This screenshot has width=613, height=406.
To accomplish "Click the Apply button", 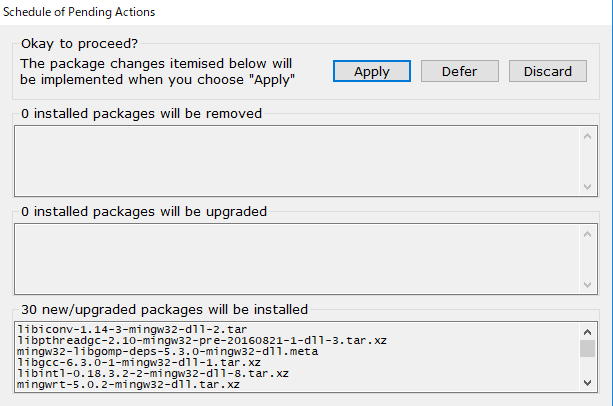I will point(372,71).
